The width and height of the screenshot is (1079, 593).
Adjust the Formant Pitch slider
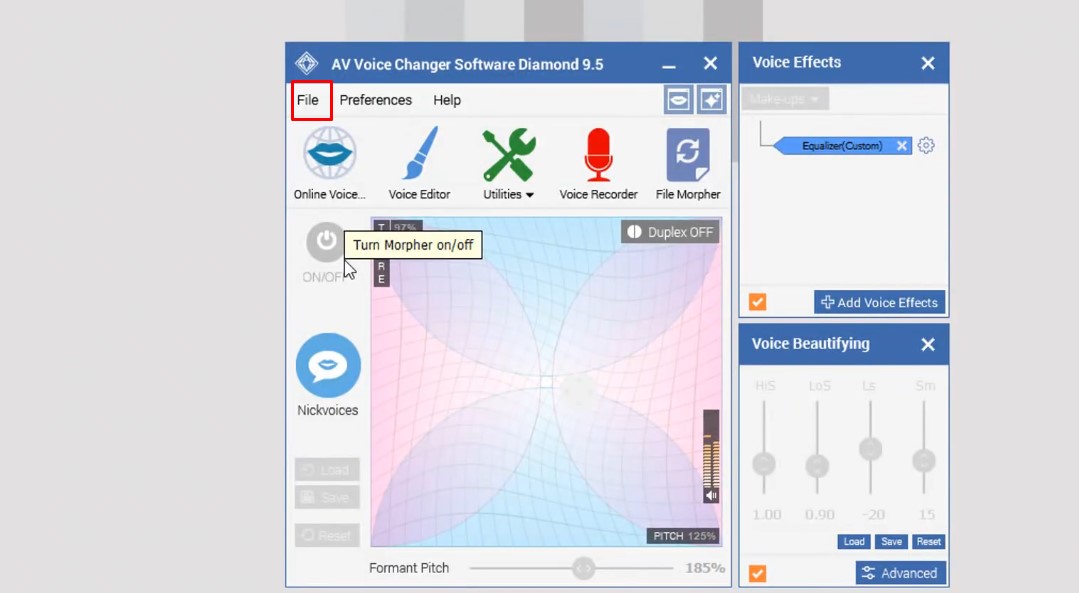coord(583,568)
